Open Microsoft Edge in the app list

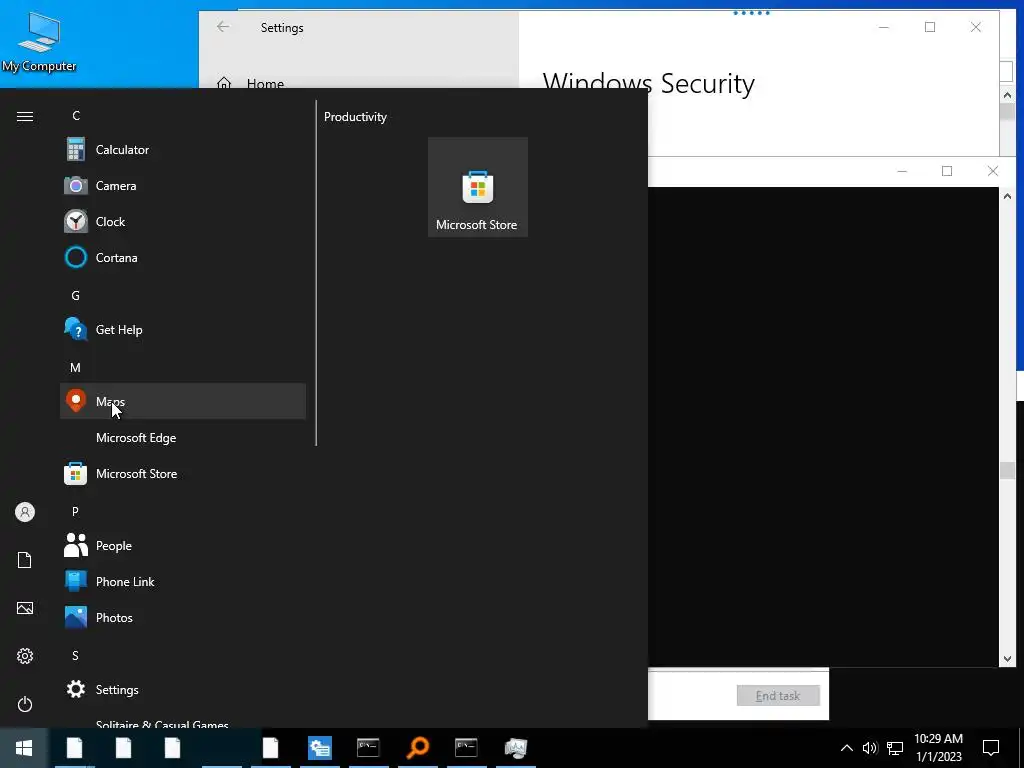[183, 438]
